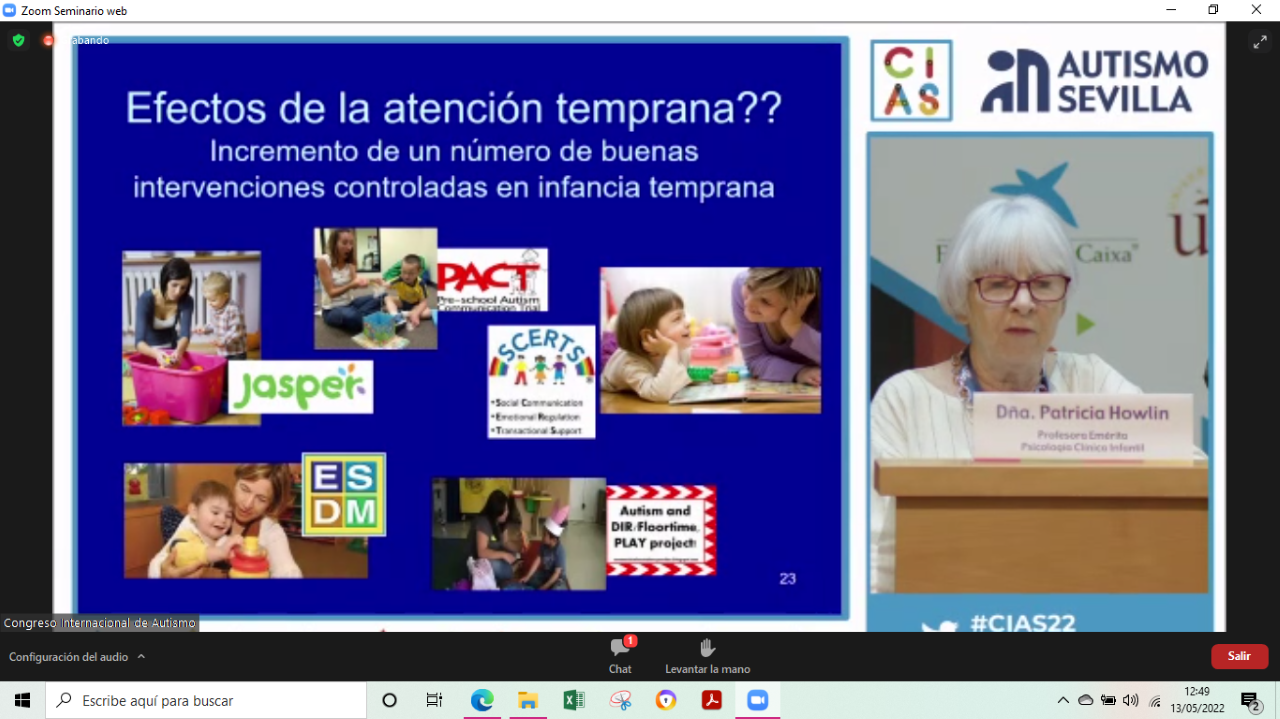Expand the audio settings caret
The width and height of the screenshot is (1280, 719).
[141, 657]
